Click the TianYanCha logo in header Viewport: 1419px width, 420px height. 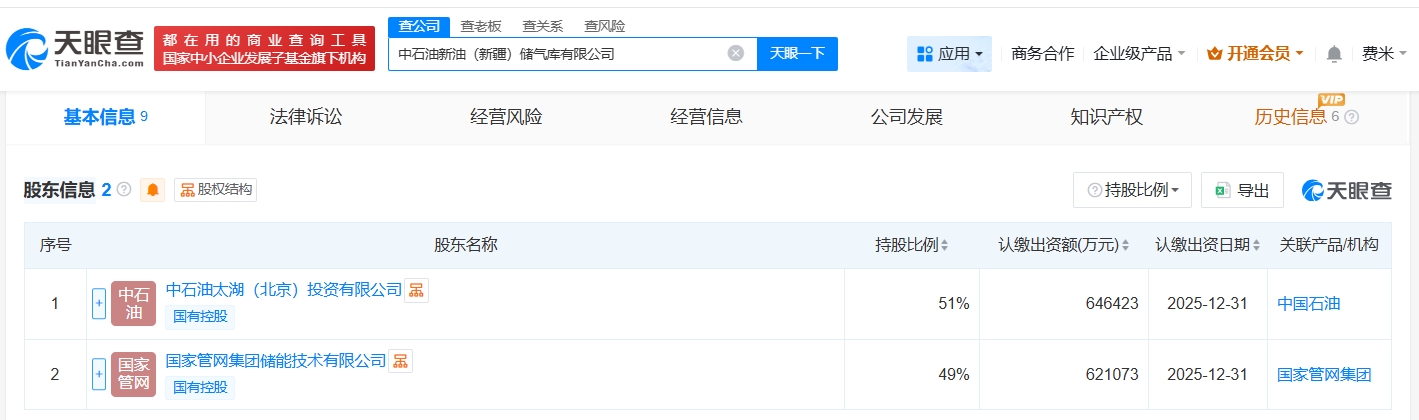[75, 49]
